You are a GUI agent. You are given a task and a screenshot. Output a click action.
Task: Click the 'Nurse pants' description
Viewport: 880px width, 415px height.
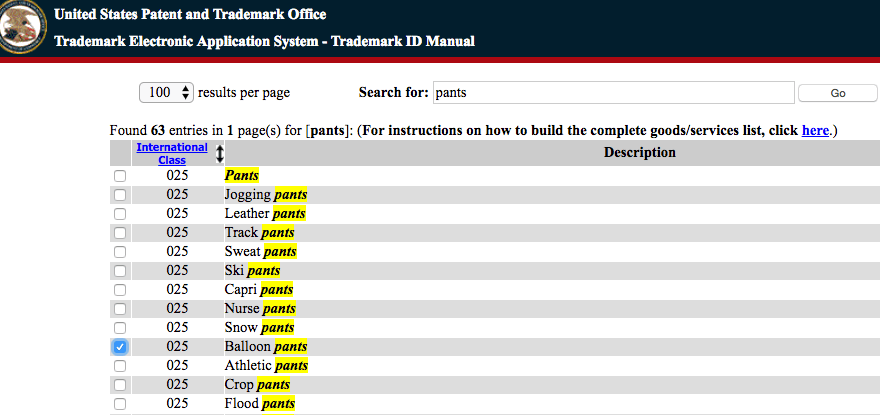(260, 309)
